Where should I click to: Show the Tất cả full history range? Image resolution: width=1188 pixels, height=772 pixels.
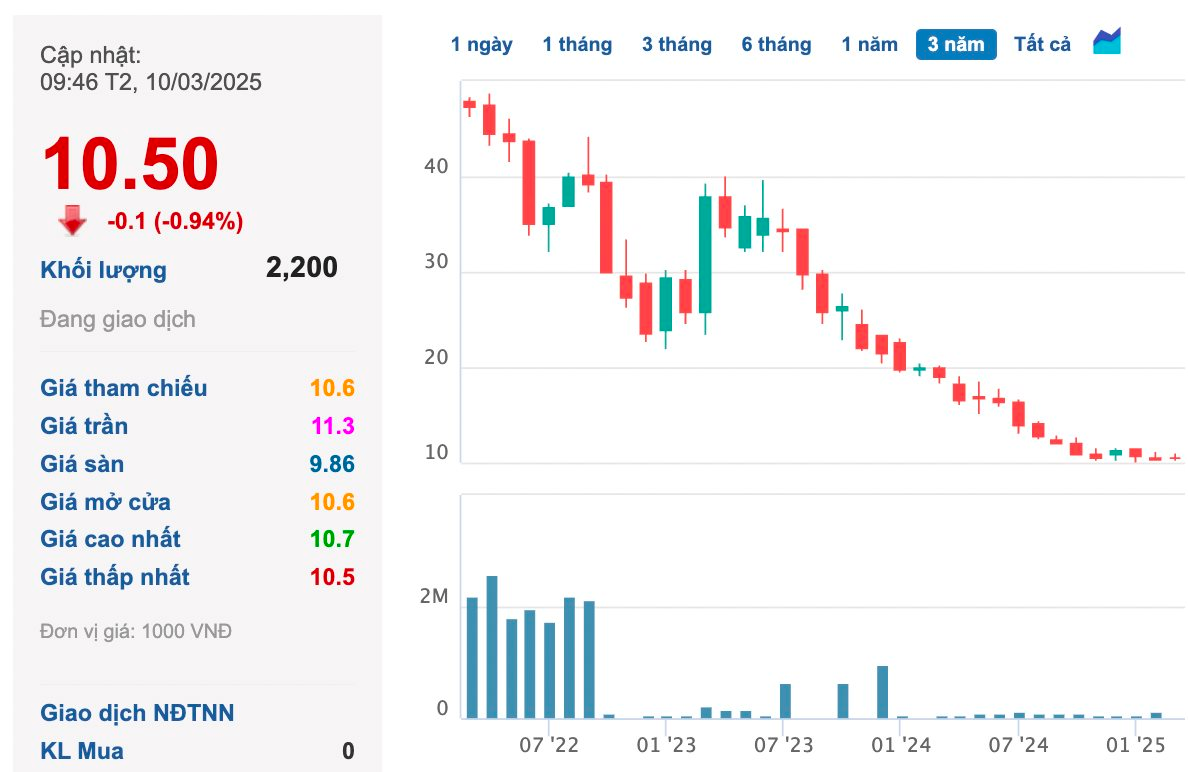pos(1042,45)
